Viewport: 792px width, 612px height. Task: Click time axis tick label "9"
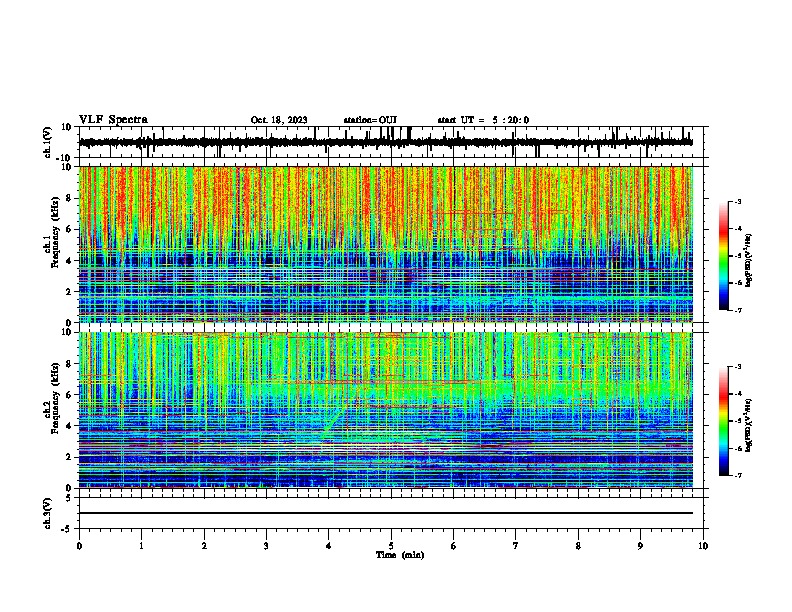pyautogui.click(x=640, y=546)
